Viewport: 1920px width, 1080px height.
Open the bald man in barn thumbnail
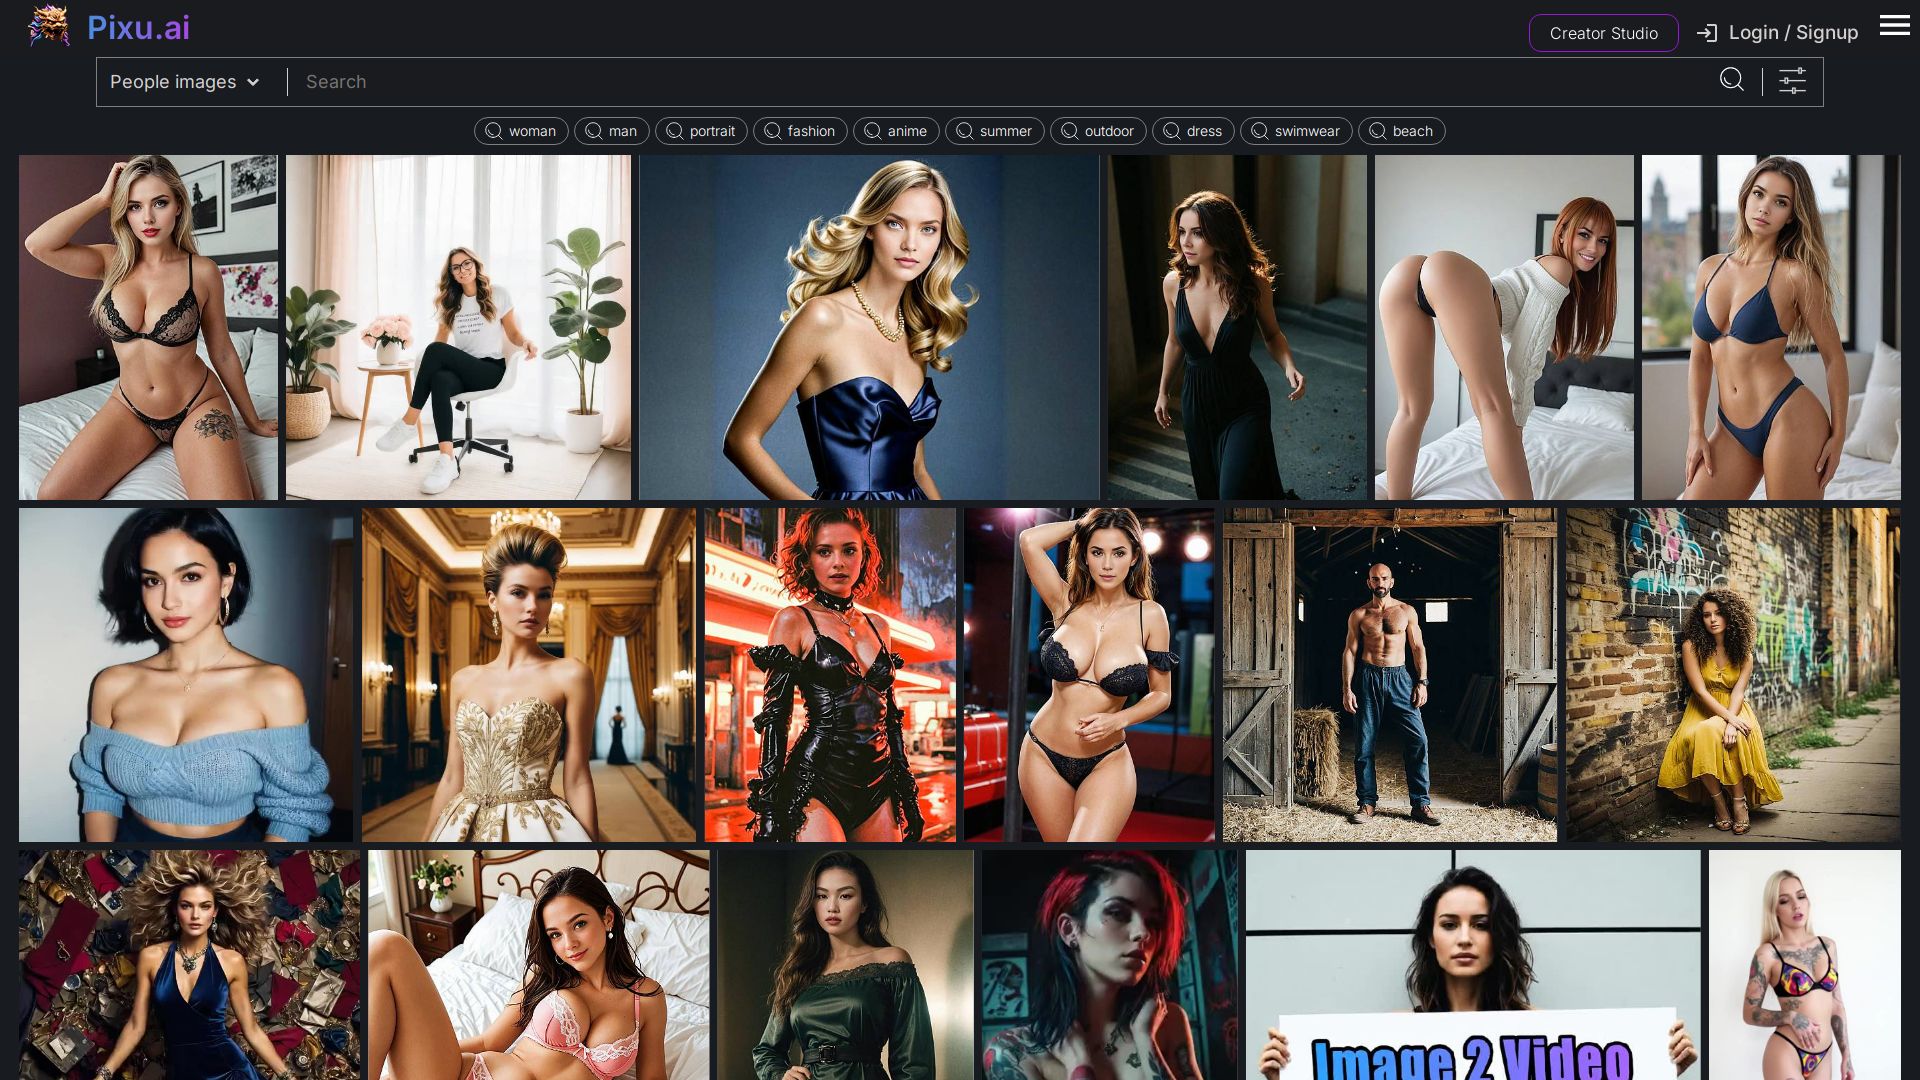coord(1389,674)
